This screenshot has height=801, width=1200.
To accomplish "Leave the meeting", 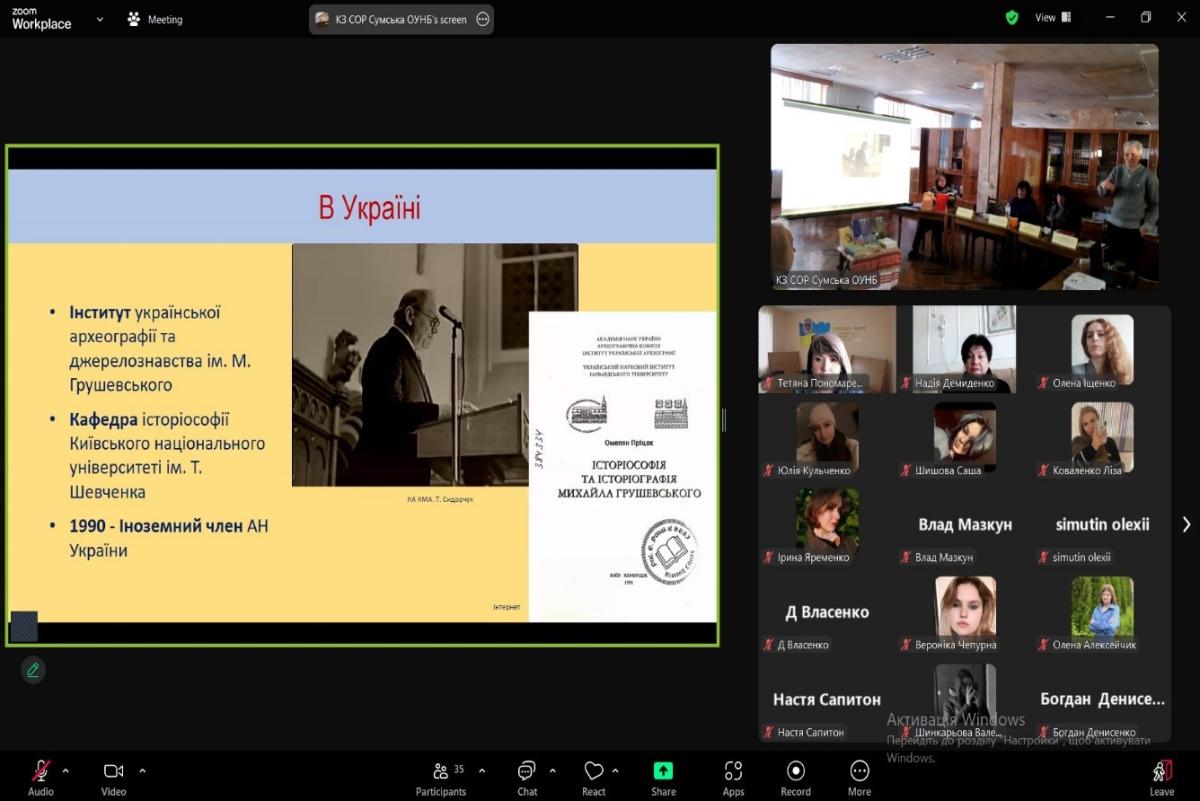I will point(1161,776).
